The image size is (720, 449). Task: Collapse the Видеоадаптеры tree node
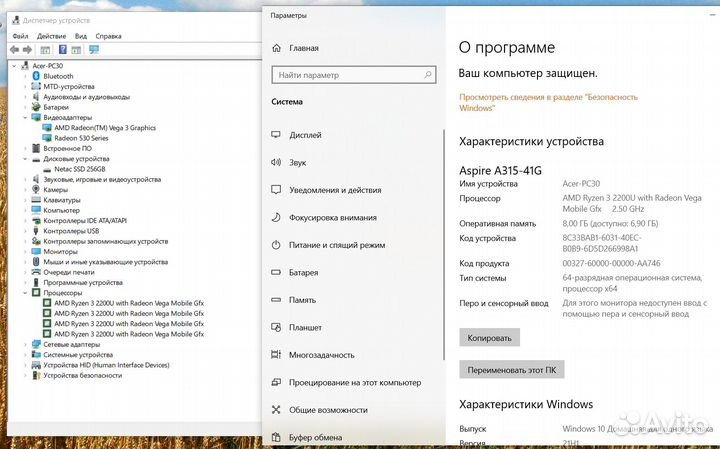pyautogui.click(x=25, y=117)
